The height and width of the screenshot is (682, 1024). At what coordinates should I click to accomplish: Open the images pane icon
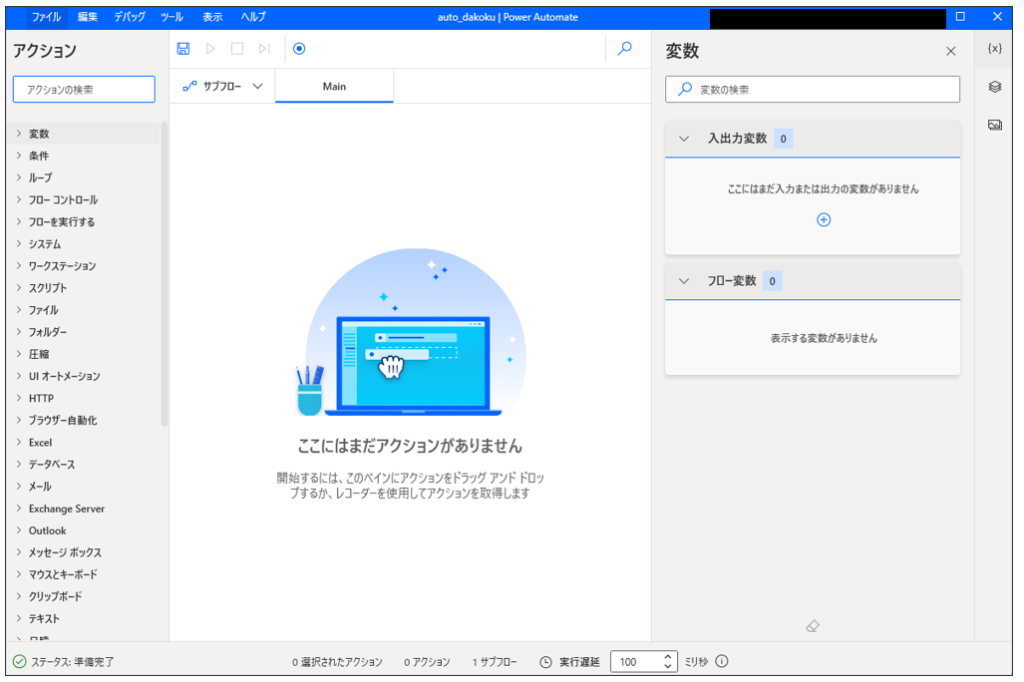995,125
